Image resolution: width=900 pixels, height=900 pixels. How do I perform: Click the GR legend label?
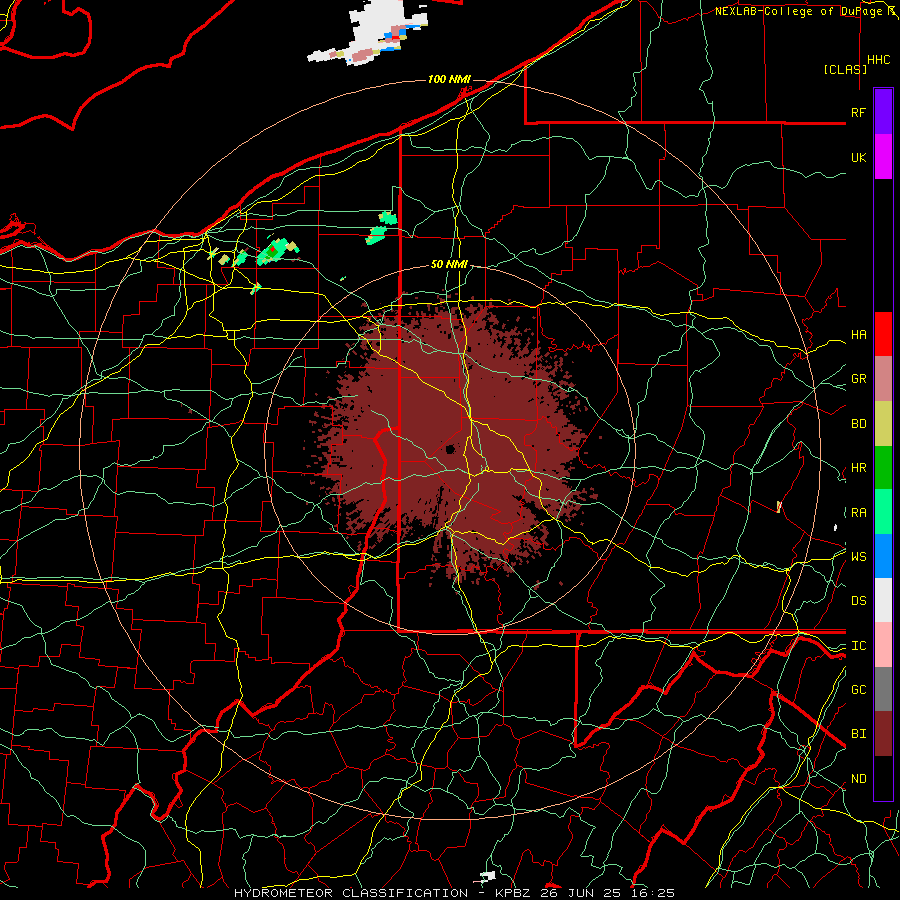click(x=858, y=379)
